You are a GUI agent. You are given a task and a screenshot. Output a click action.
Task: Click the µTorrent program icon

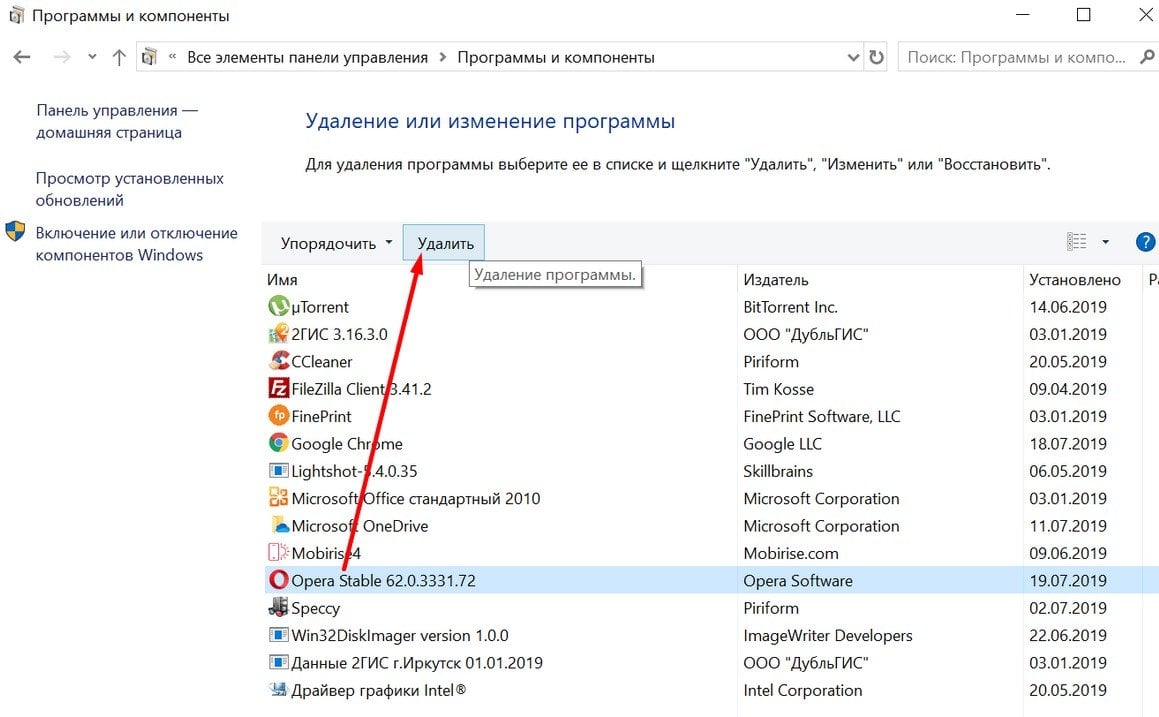278,306
